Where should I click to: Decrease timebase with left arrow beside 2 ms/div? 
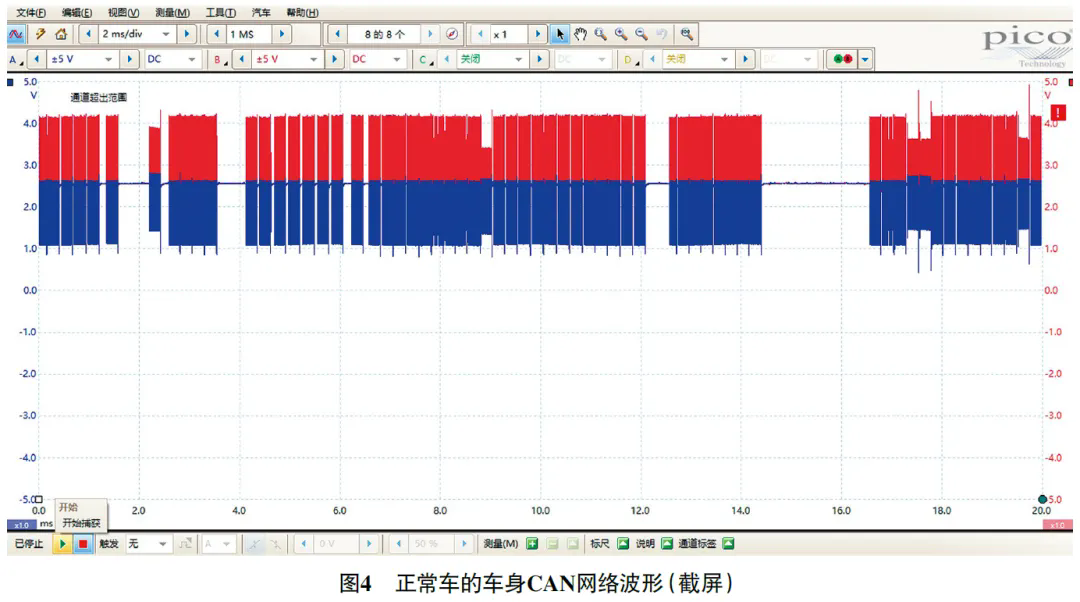pyautogui.click(x=88, y=34)
